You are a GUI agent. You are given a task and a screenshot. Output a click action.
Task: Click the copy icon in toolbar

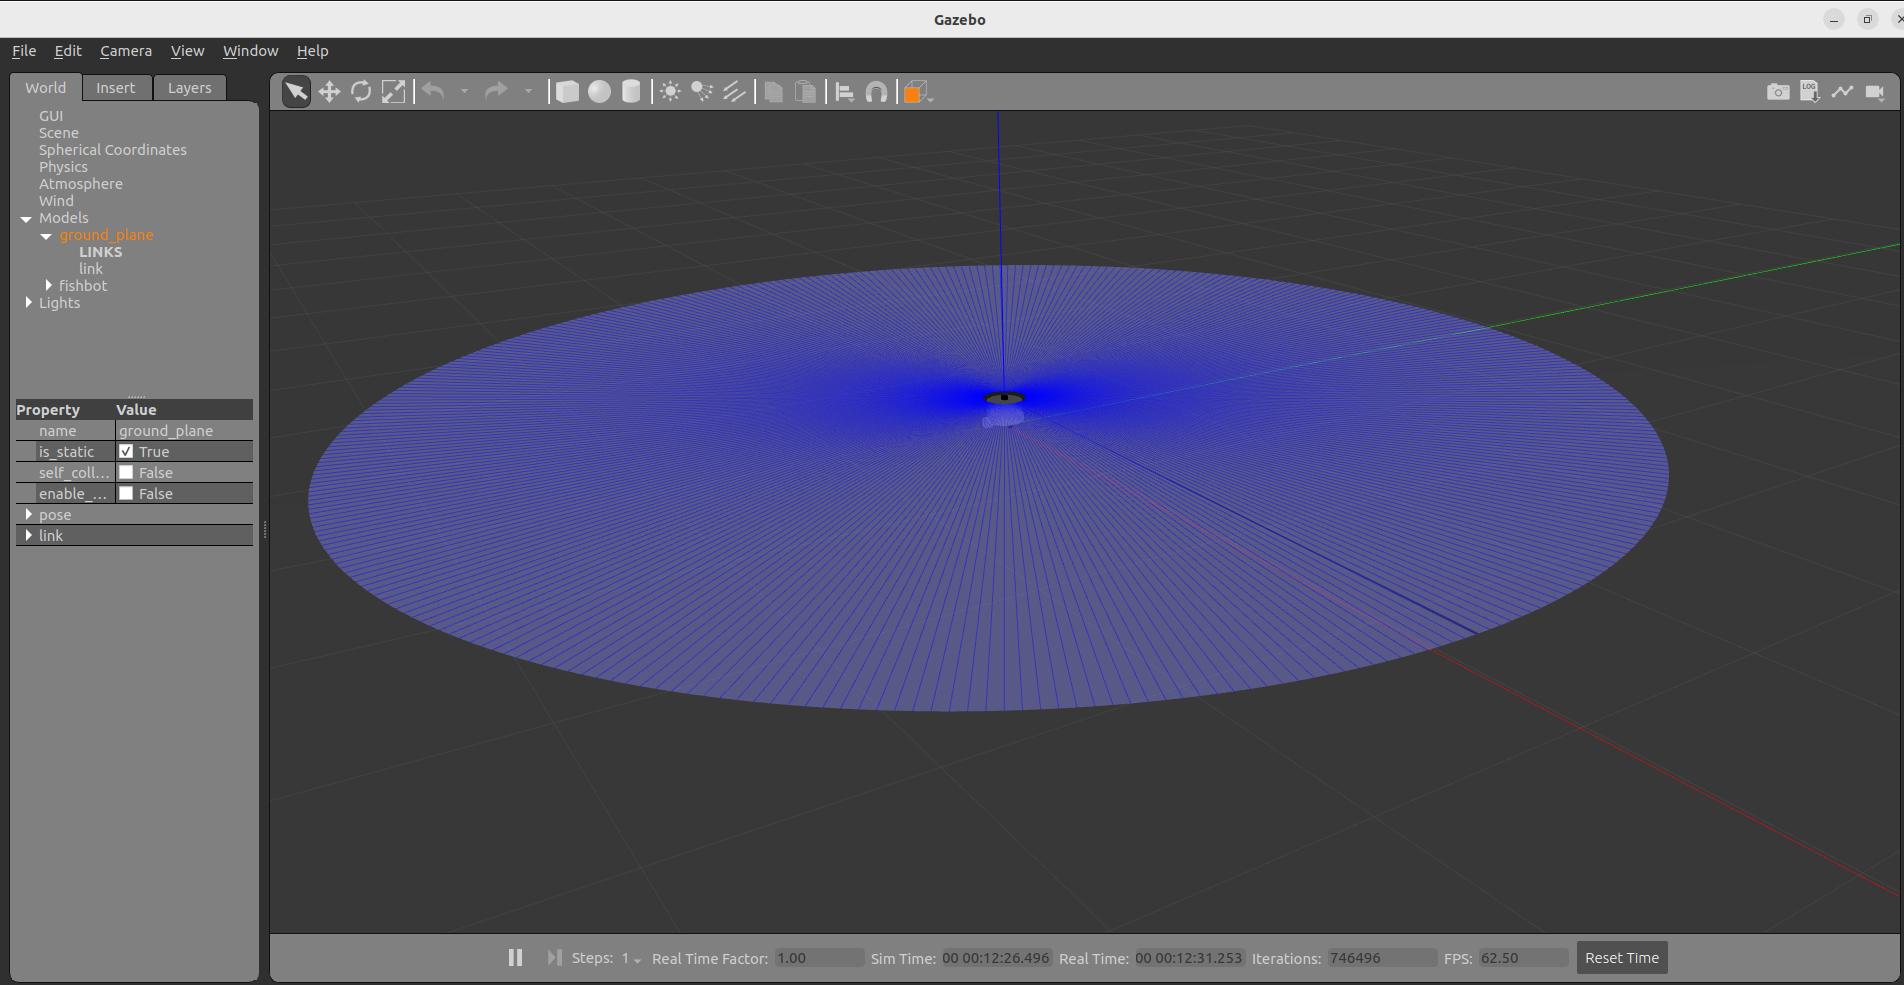tap(773, 92)
